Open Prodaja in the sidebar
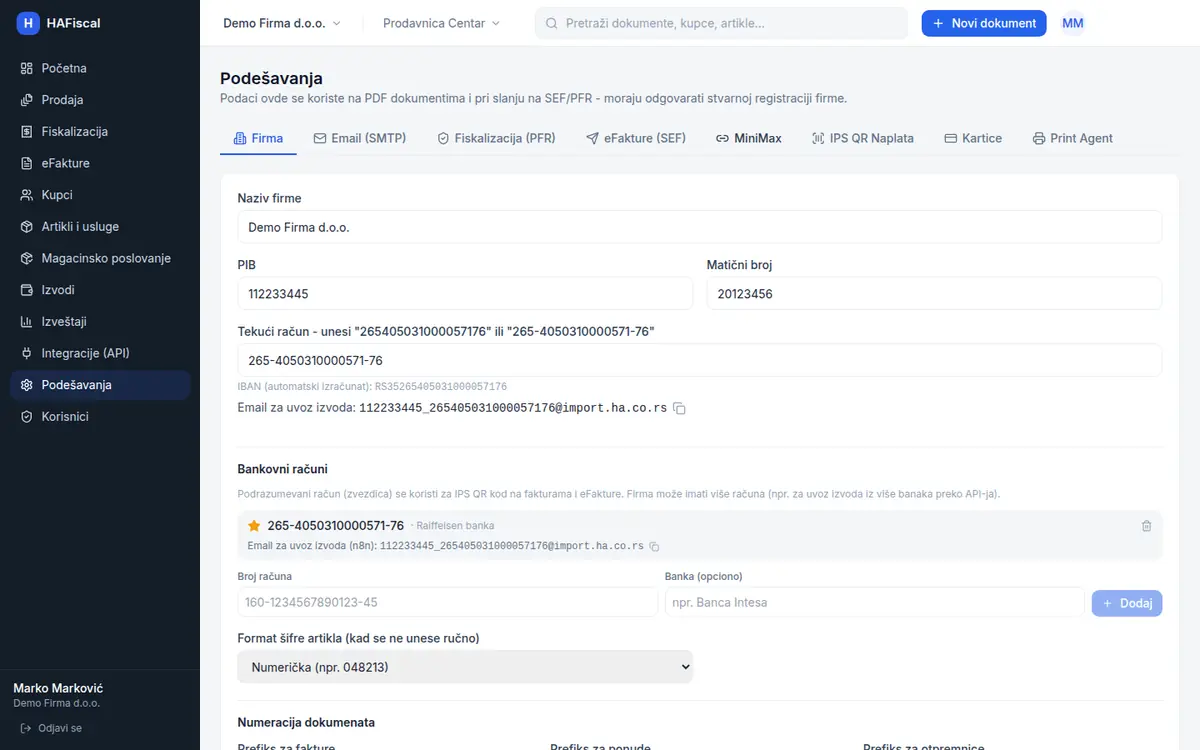 coord(100,100)
